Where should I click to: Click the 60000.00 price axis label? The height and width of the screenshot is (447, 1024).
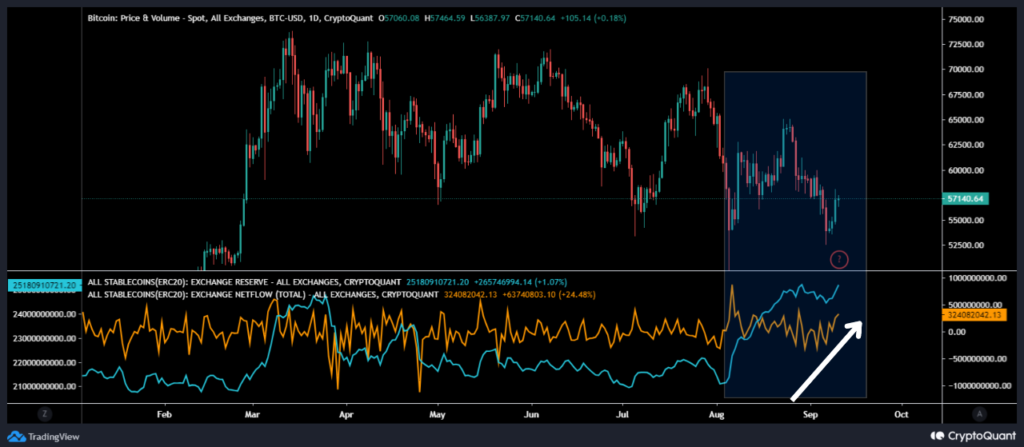[967, 171]
